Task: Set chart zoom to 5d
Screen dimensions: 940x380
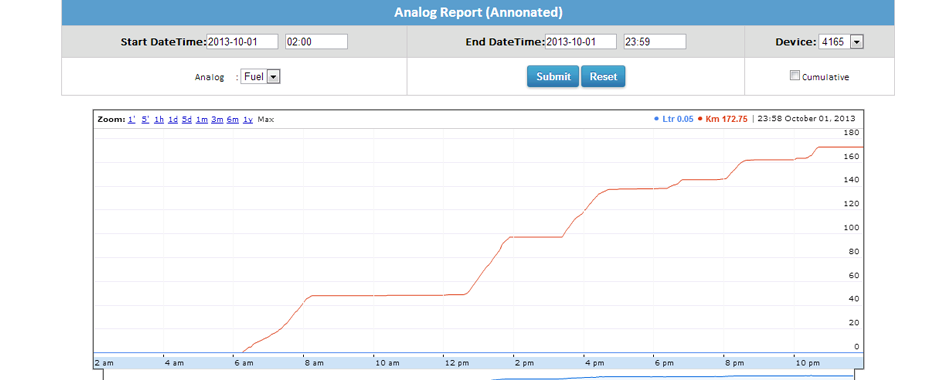Action: [x=187, y=119]
